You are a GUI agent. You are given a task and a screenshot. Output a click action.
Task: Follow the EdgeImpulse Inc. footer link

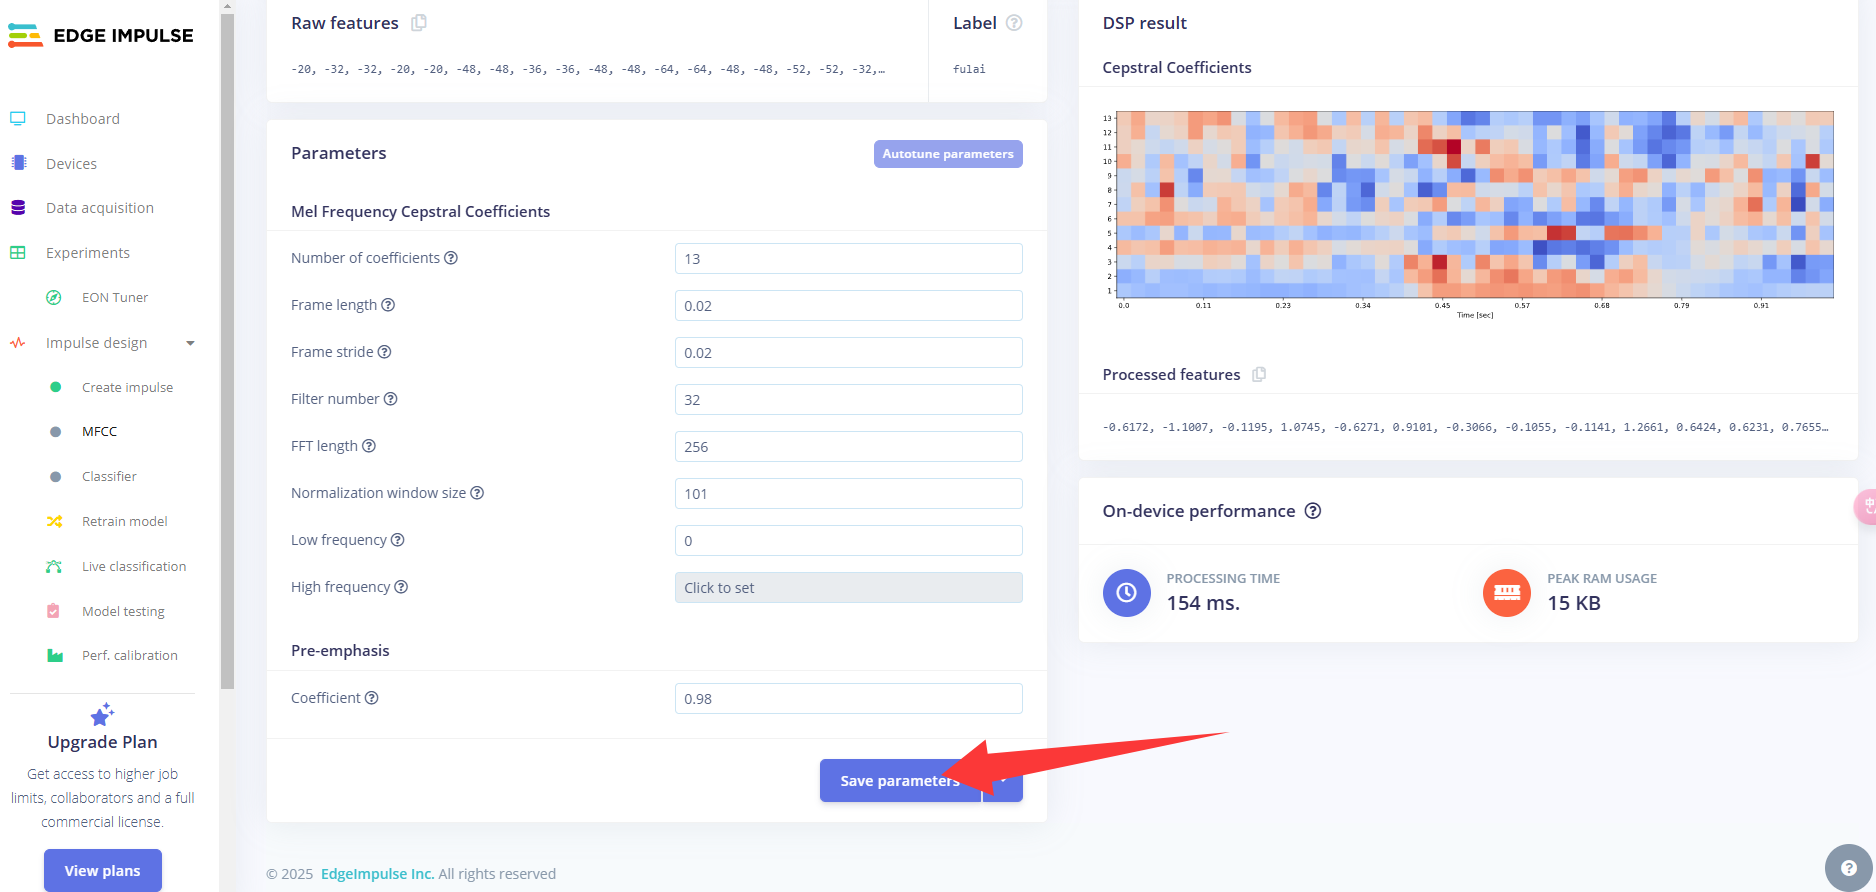click(377, 874)
